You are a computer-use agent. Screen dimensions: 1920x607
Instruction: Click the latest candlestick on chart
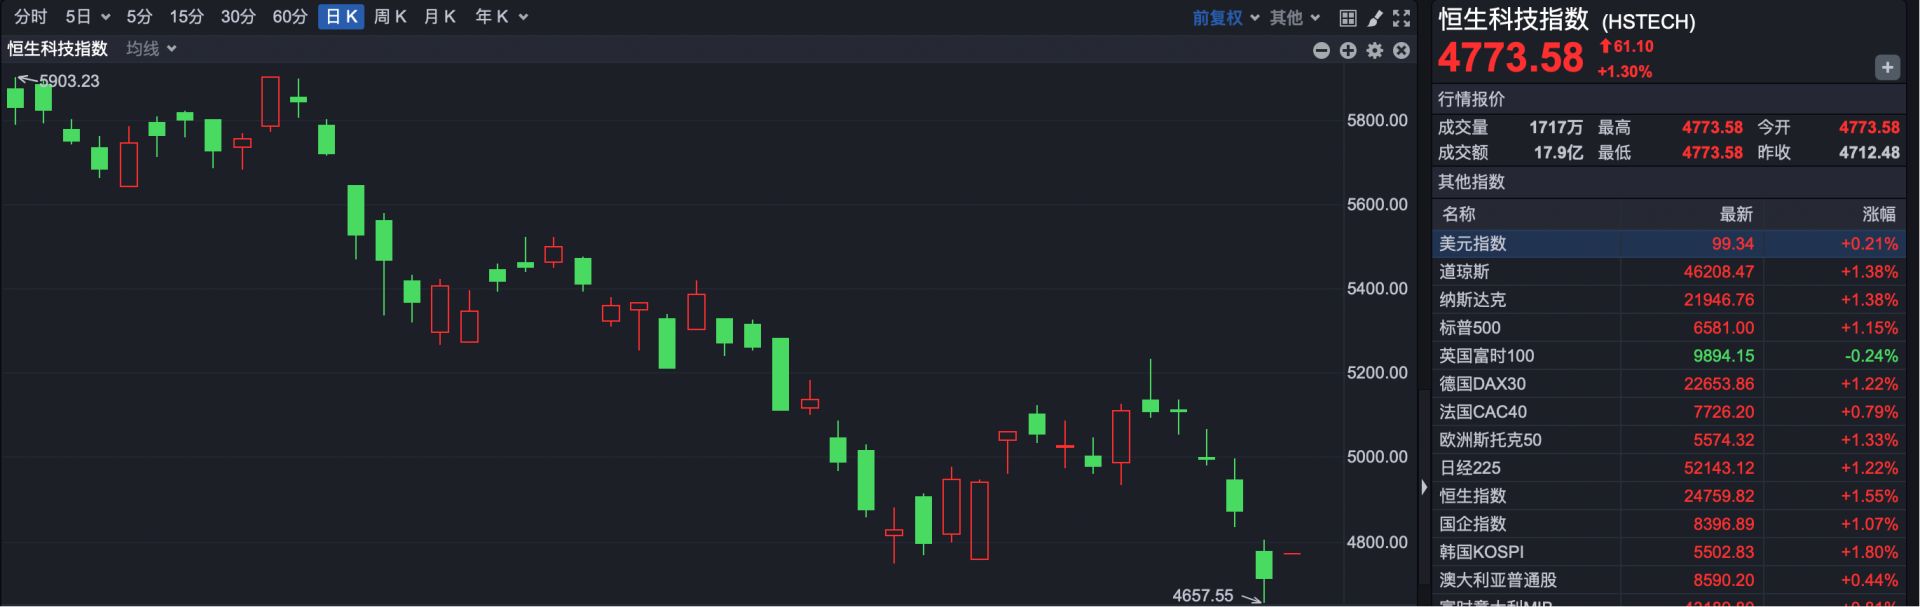1292,553
